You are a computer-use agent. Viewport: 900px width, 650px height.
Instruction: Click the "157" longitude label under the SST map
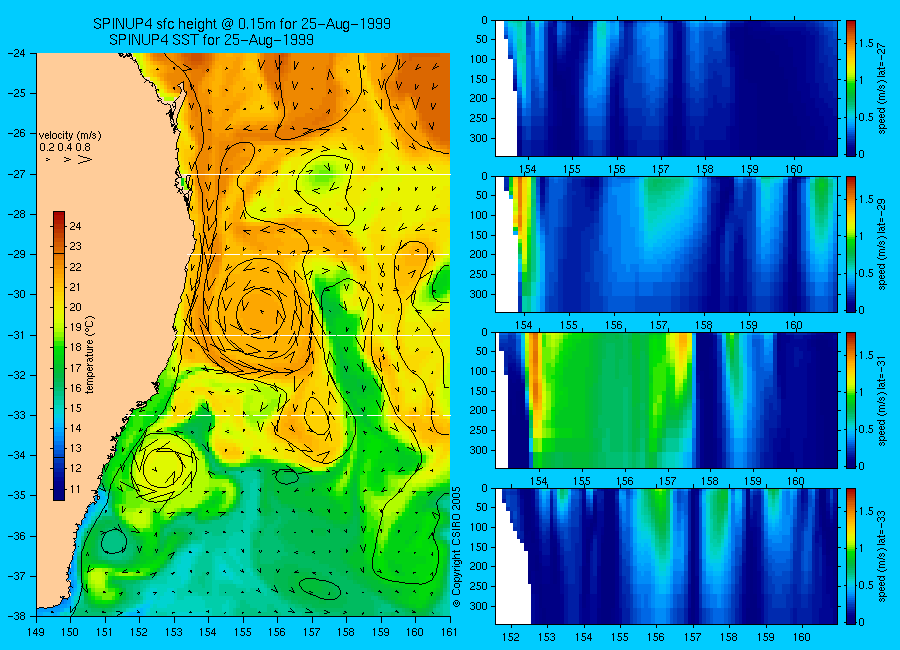312,632
